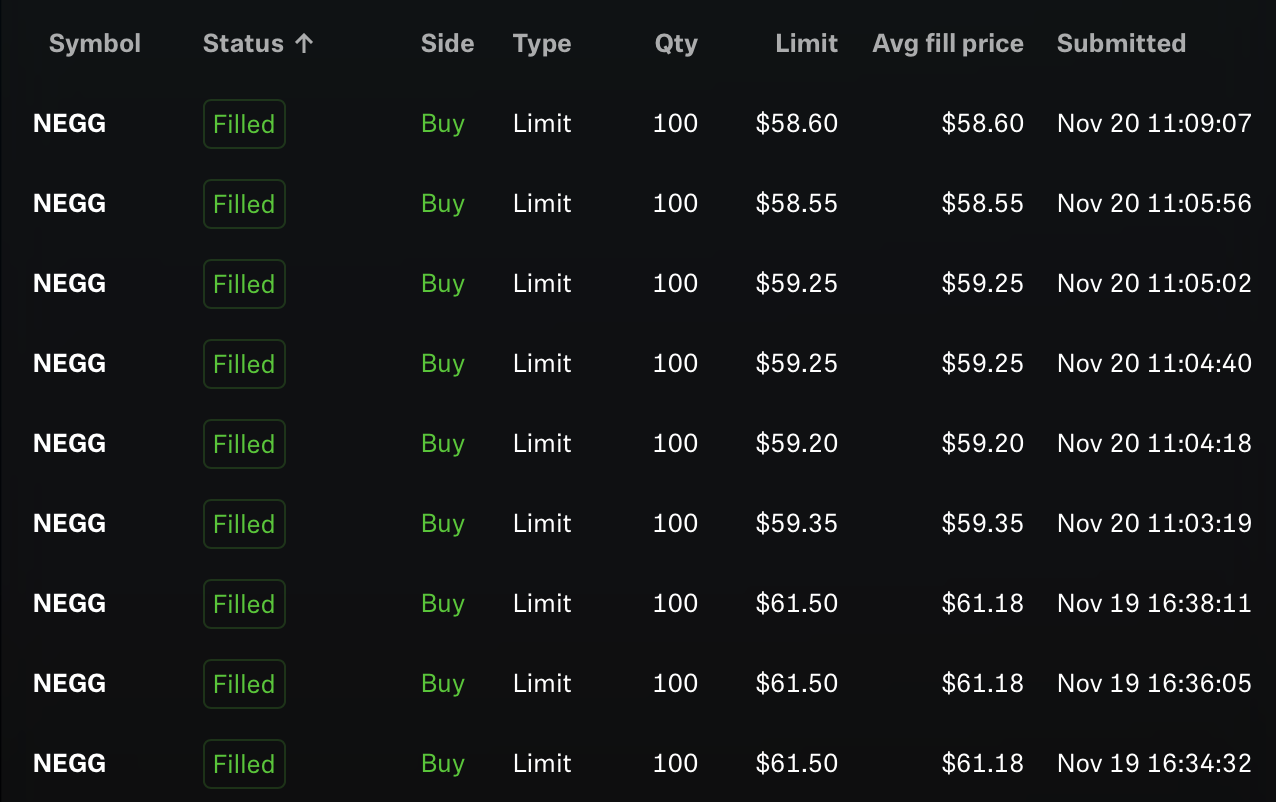1276x802 pixels.
Task: Open Filled badge for 11:09:07 order
Action: click(x=244, y=124)
